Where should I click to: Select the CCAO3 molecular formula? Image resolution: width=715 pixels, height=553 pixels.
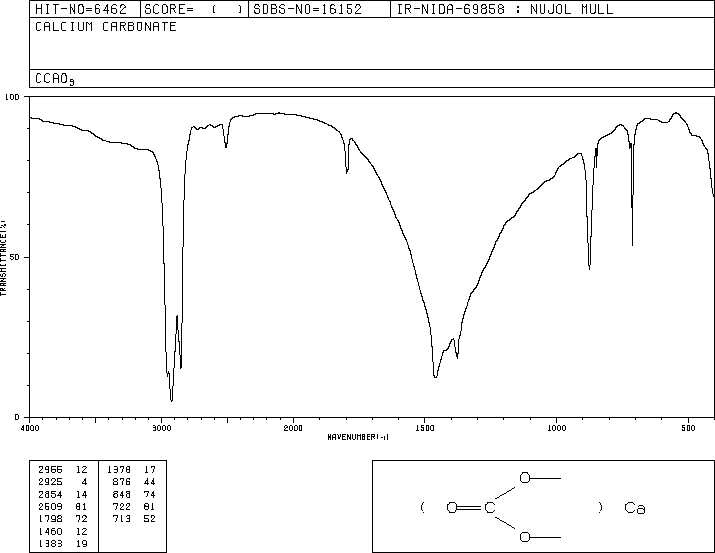coord(55,79)
